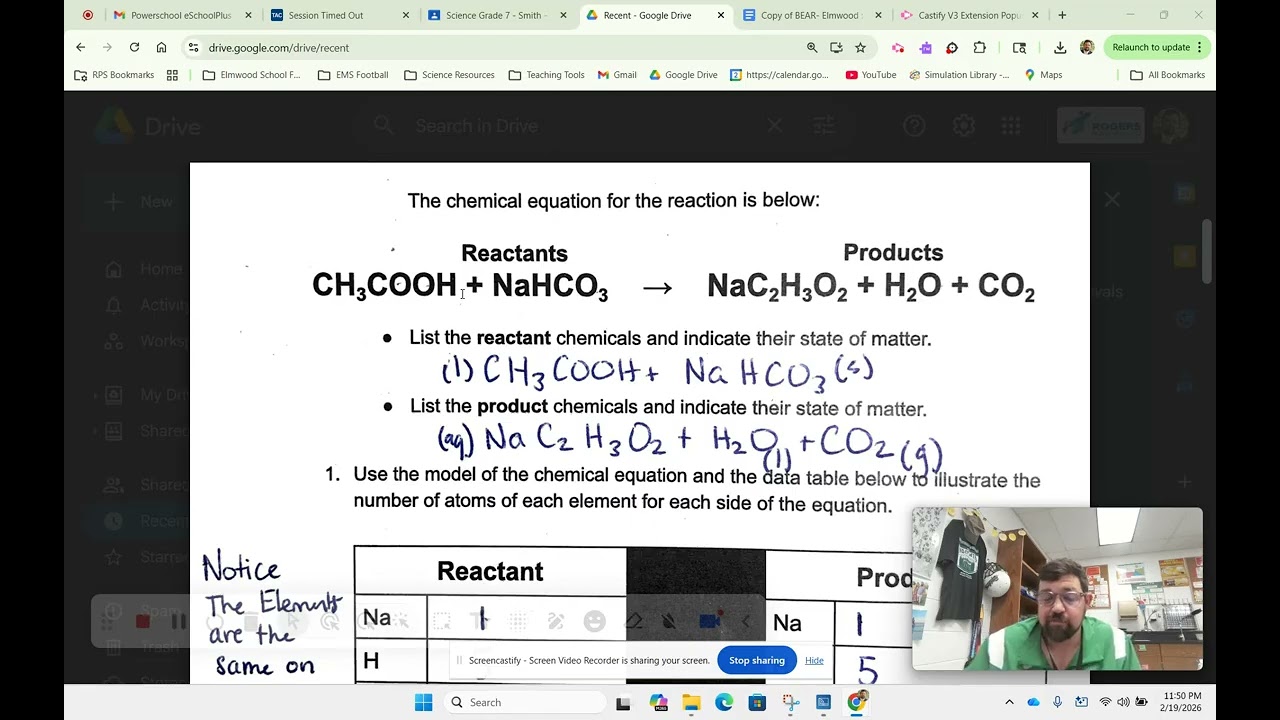1280x720 pixels.
Task: Switch to Powerschool eSchoolPlus tab
Action: click(x=182, y=15)
